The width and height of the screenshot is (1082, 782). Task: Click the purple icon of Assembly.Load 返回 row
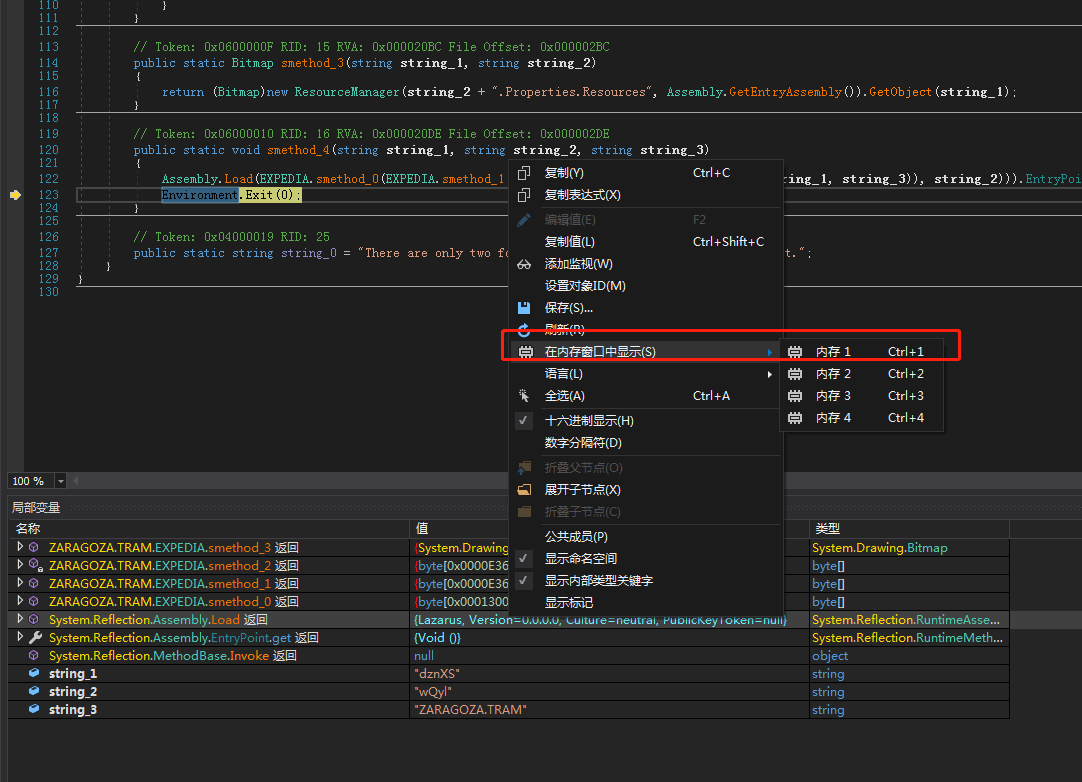[34, 619]
